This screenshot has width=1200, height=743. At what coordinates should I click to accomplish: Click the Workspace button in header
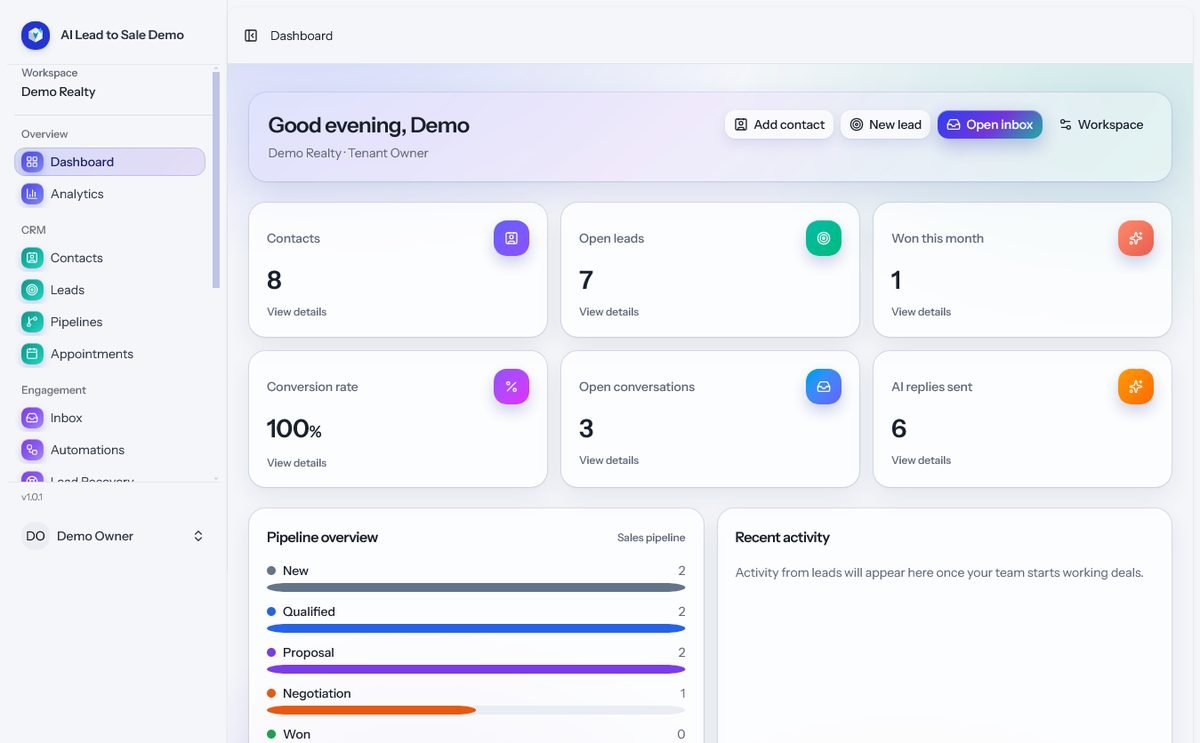(1101, 125)
